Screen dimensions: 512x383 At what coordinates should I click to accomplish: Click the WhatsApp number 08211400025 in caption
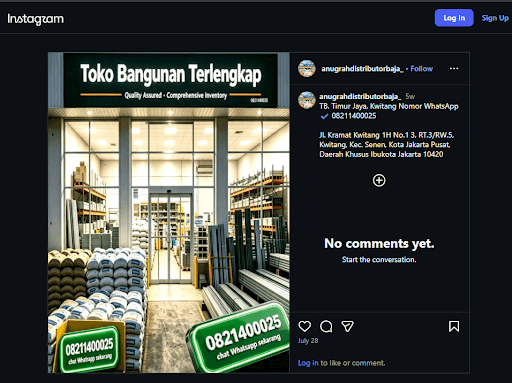[354, 116]
